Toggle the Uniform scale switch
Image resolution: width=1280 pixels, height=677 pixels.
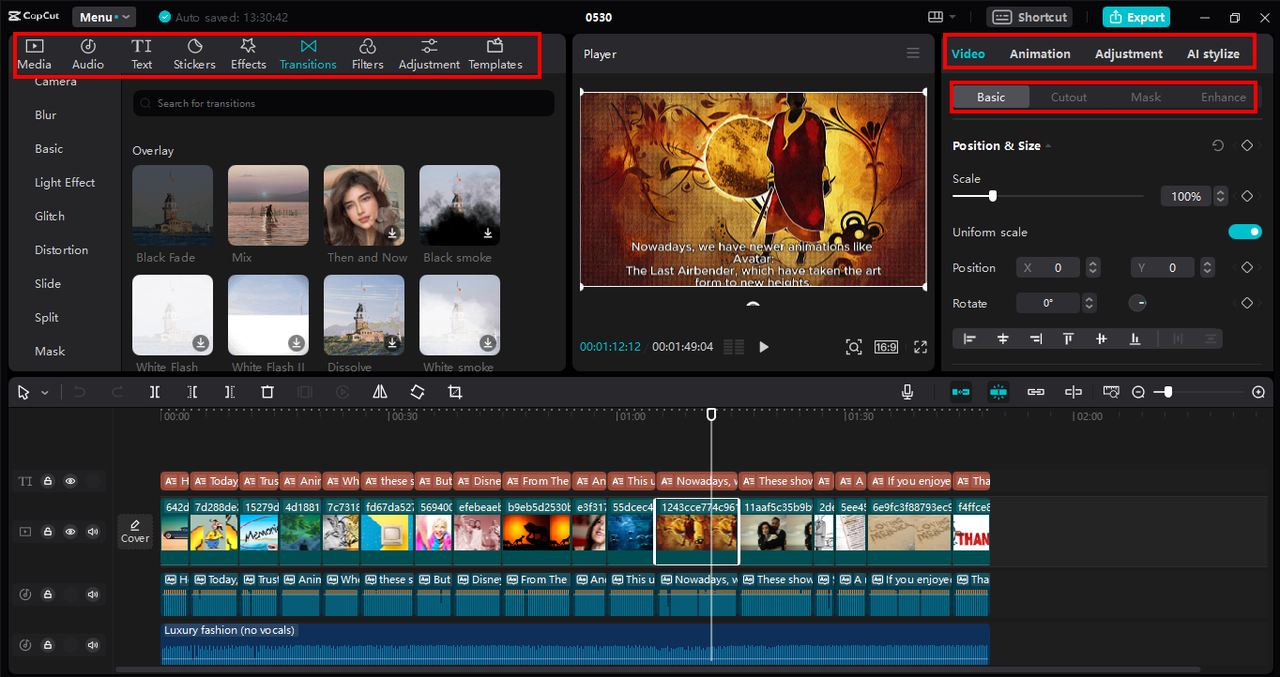click(1245, 232)
